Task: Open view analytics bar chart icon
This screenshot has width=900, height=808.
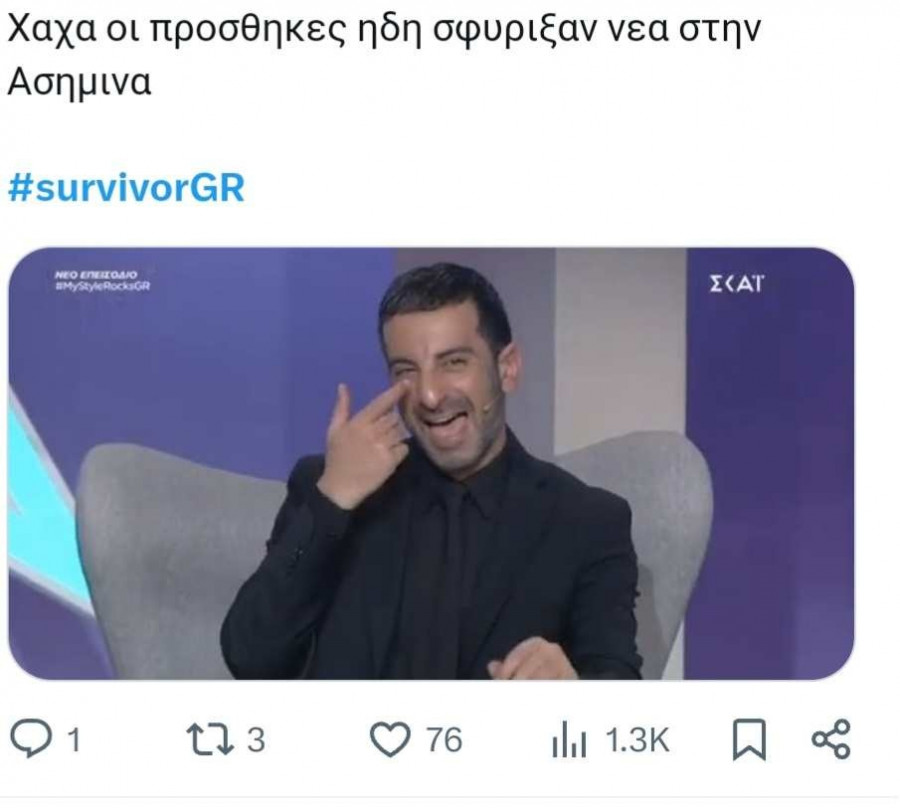Action: pyautogui.click(x=569, y=739)
